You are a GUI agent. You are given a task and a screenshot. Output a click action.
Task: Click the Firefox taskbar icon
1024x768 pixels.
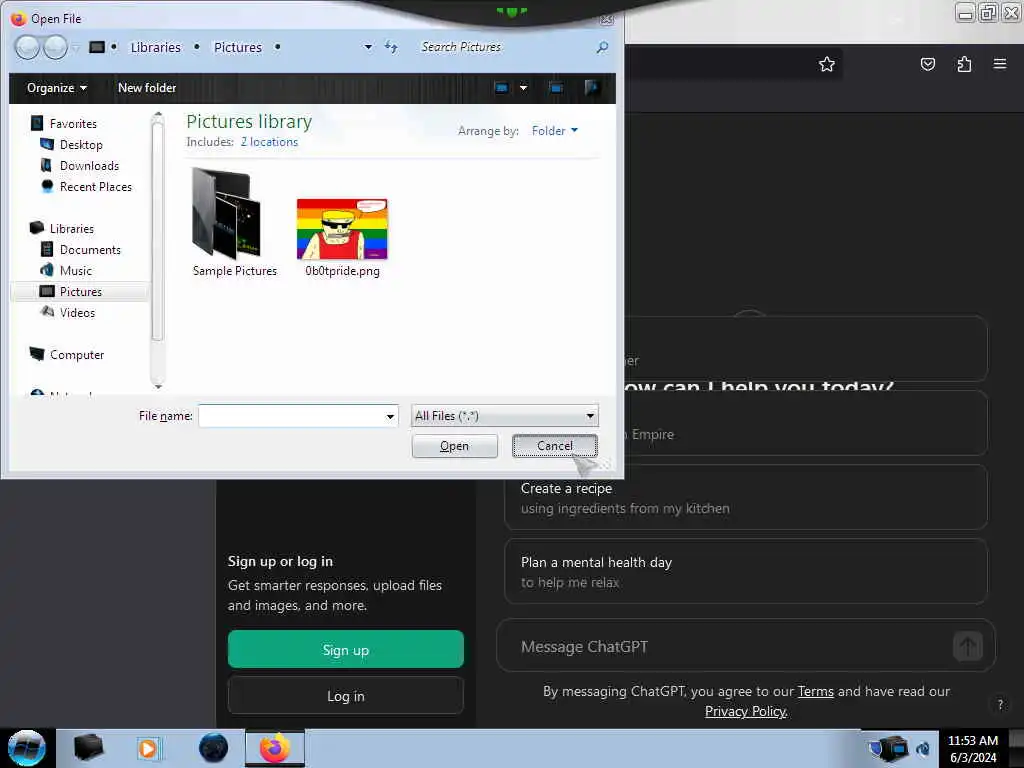[x=275, y=748]
